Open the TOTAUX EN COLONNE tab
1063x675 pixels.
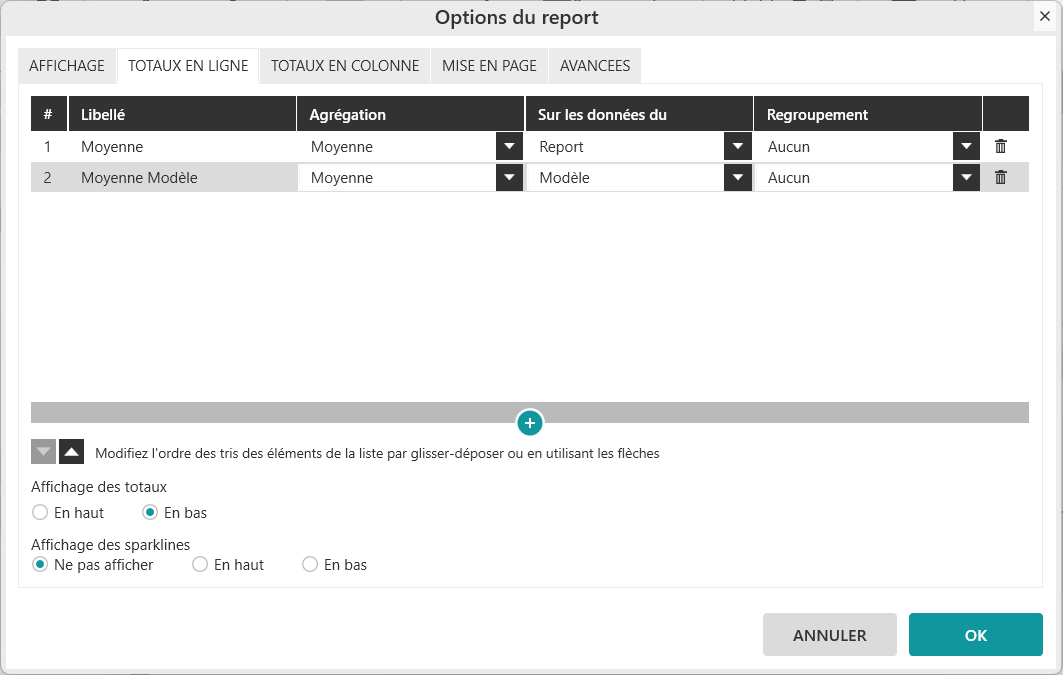(345, 66)
